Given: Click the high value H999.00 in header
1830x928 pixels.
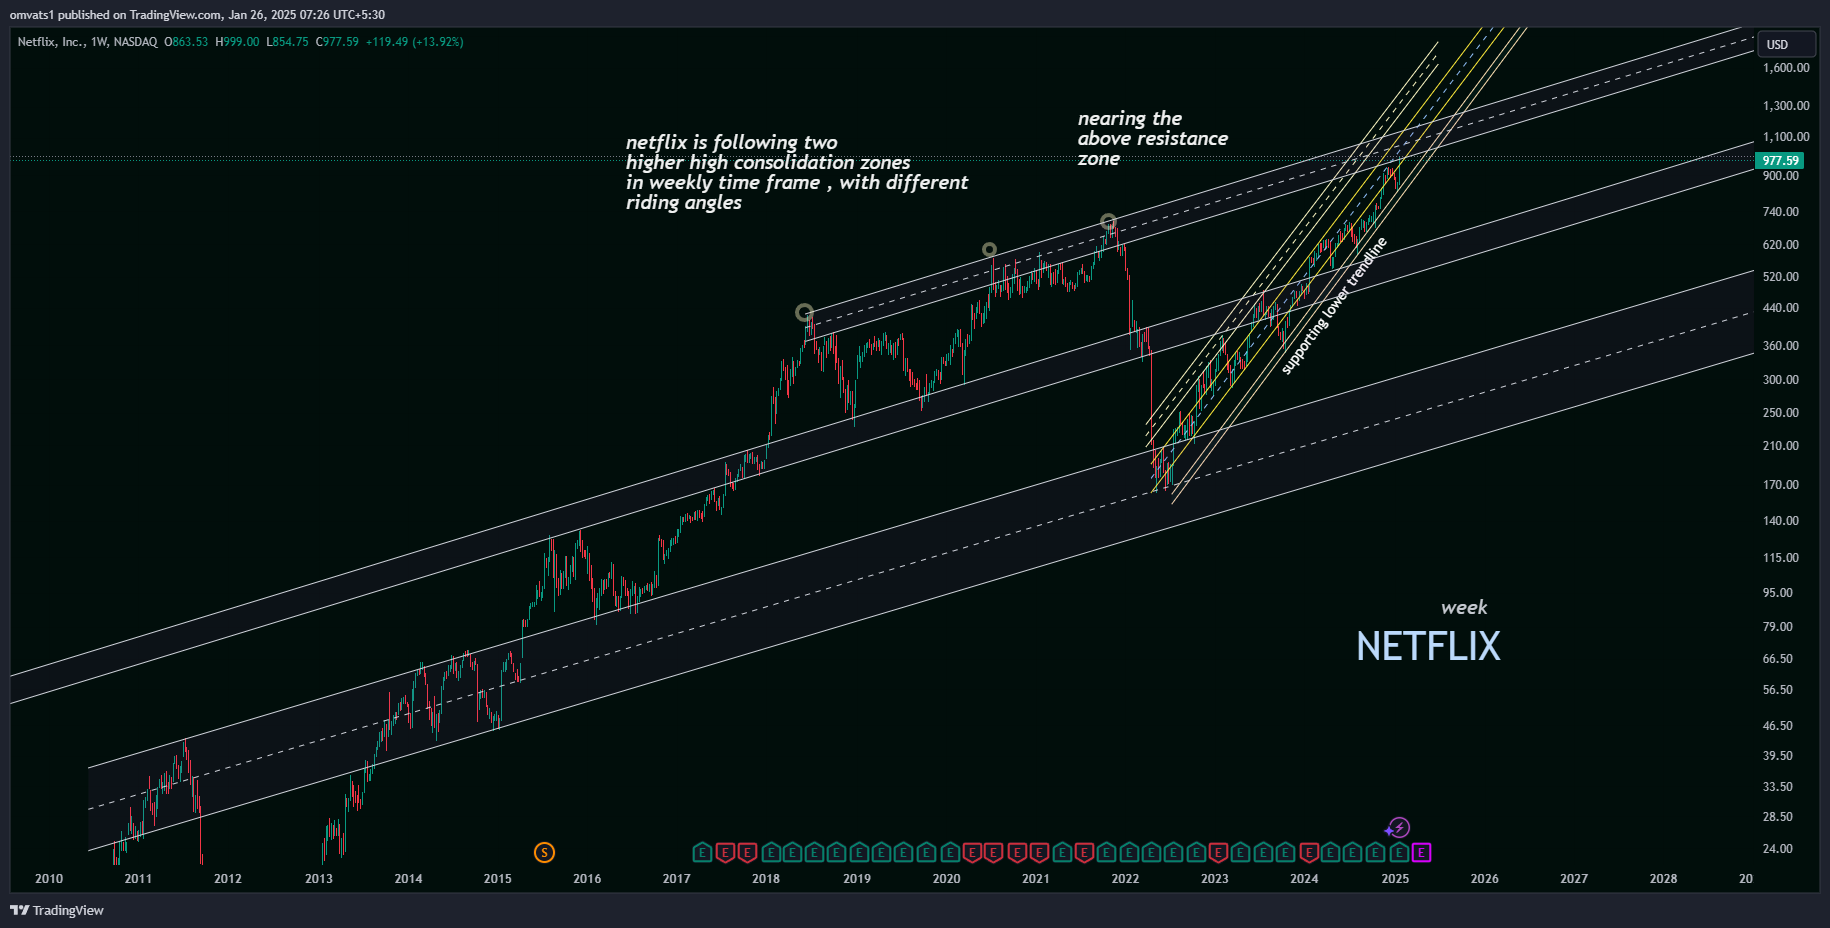Looking at the screenshot, I should tap(237, 42).
